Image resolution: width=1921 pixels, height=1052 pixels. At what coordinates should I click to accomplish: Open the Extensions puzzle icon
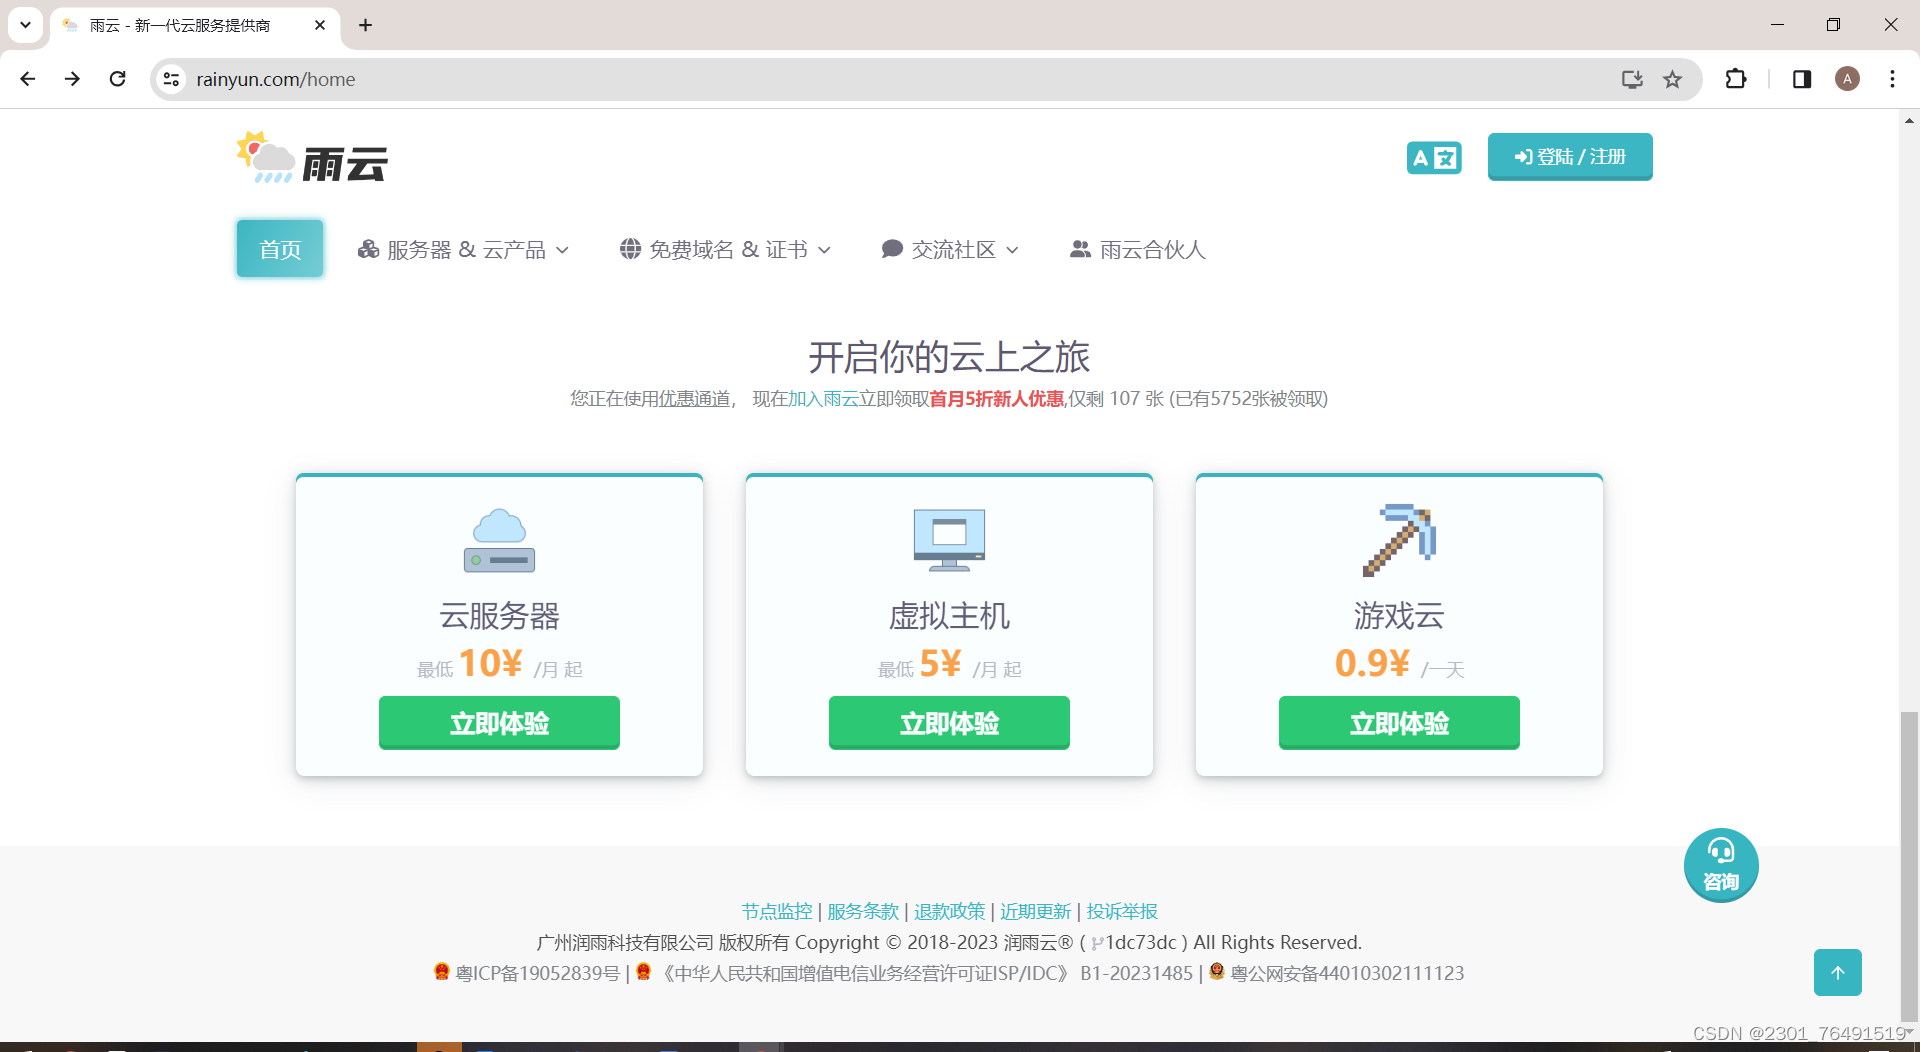pos(1736,79)
